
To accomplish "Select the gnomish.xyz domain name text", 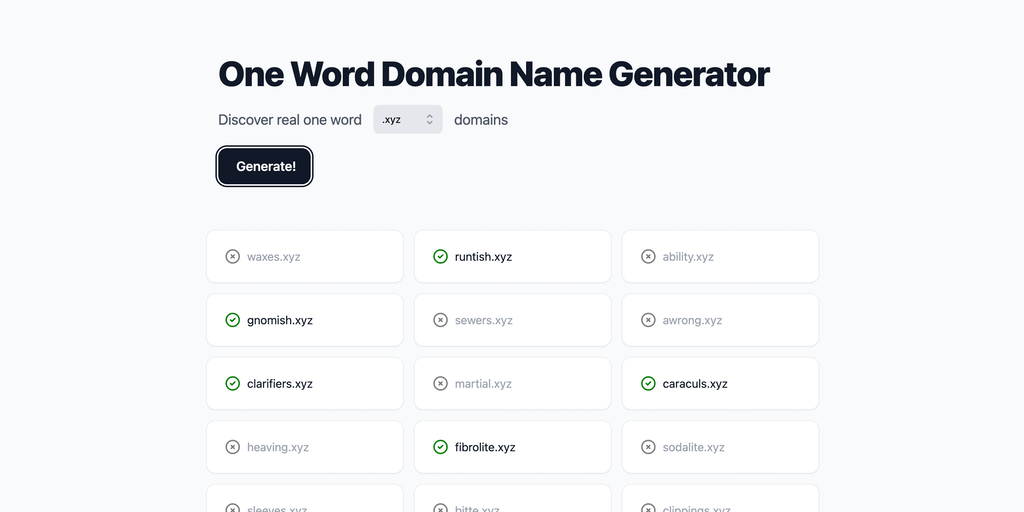I will click(x=280, y=321).
